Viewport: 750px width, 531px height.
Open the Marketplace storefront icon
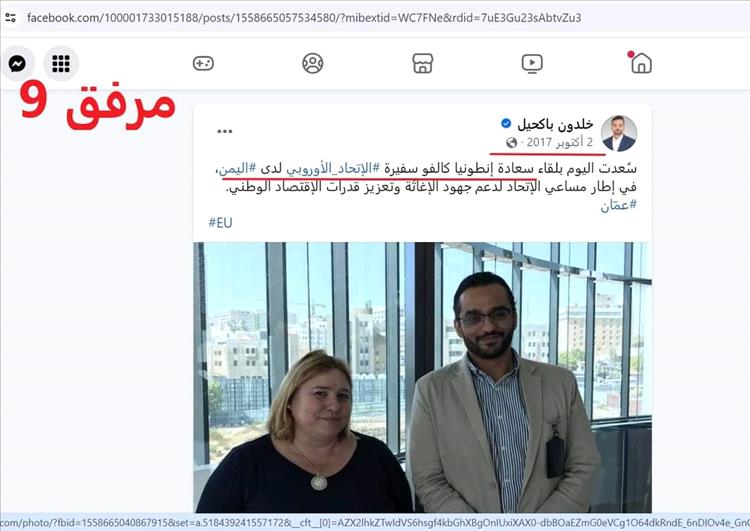pyautogui.click(x=422, y=63)
